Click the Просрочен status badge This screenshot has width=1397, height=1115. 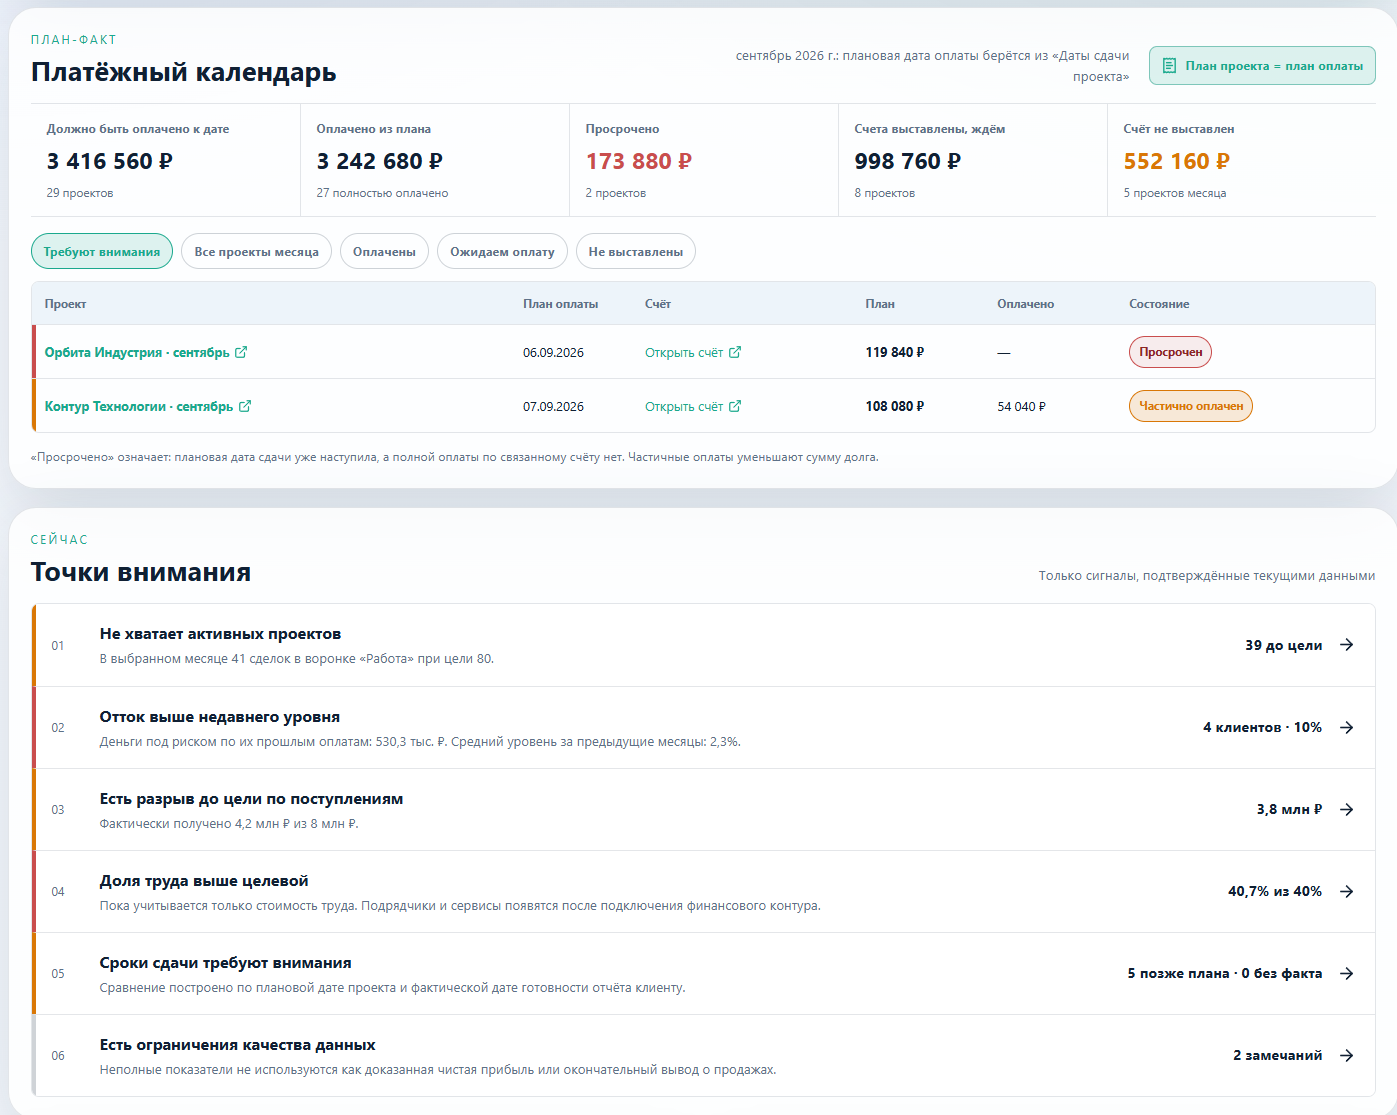tap(1171, 352)
